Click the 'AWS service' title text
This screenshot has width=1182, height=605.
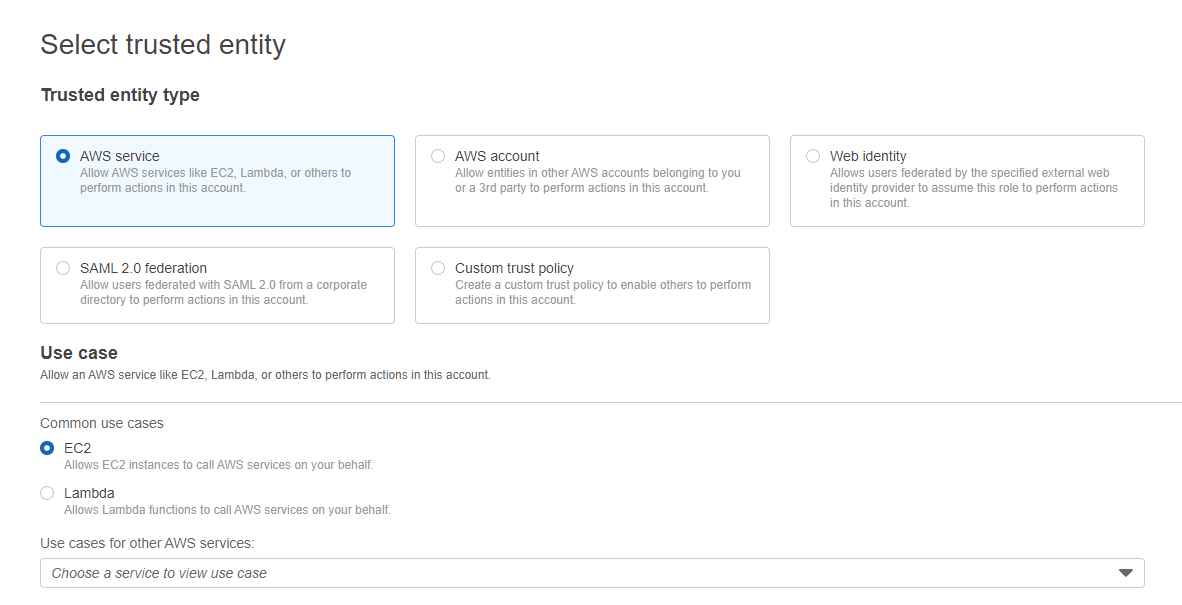(x=119, y=156)
